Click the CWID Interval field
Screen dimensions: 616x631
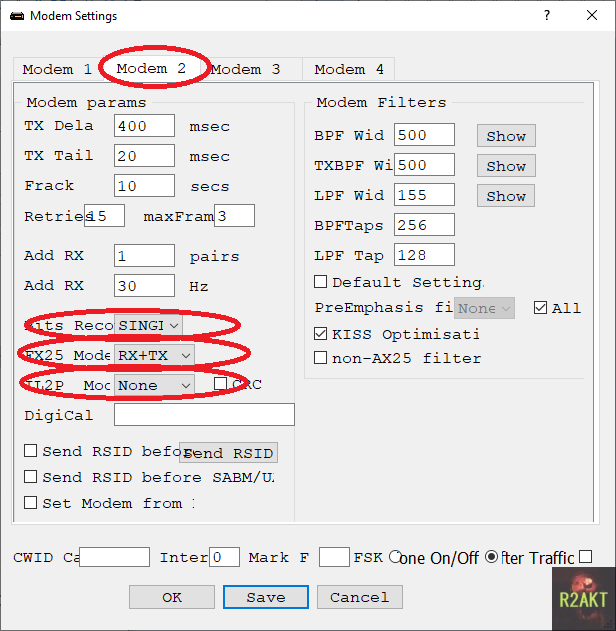(224, 557)
